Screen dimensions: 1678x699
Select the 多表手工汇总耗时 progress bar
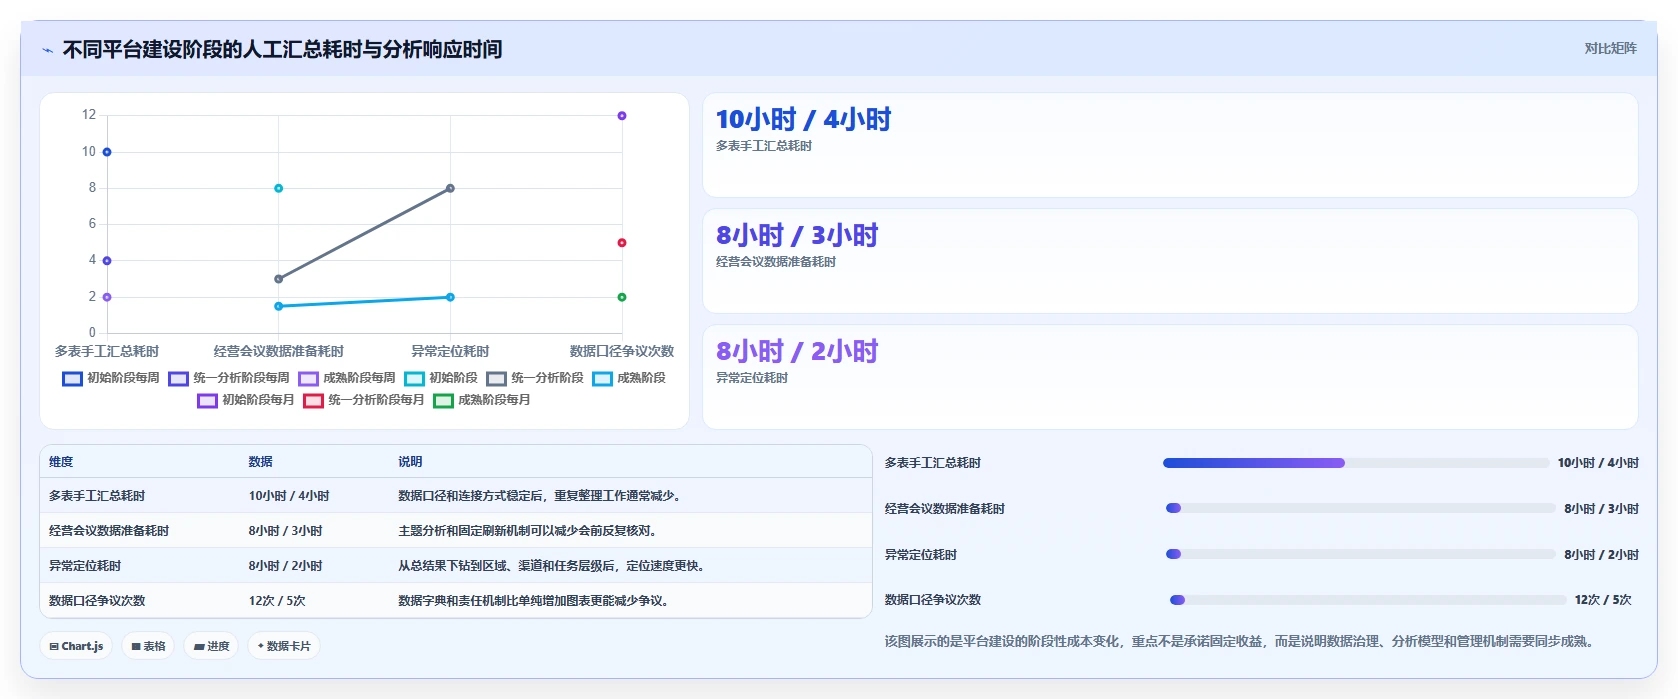tap(1356, 463)
